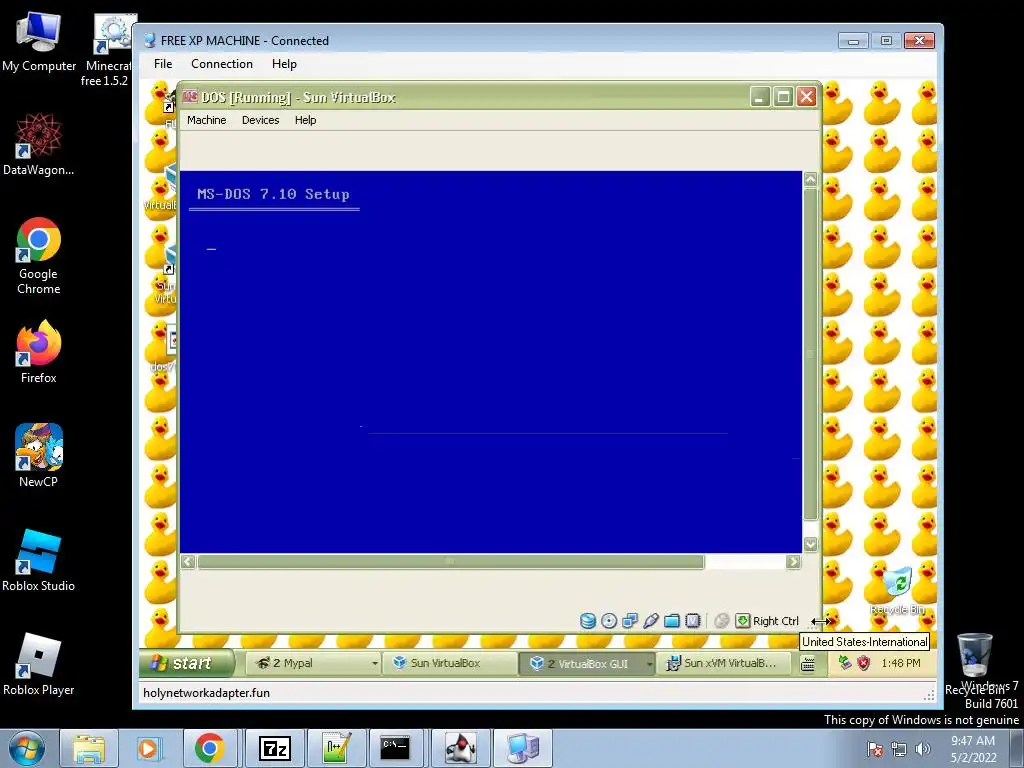The width and height of the screenshot is (1024, 768).
Task: Open the network adapters status icon
Action: (x=630, y=621)
